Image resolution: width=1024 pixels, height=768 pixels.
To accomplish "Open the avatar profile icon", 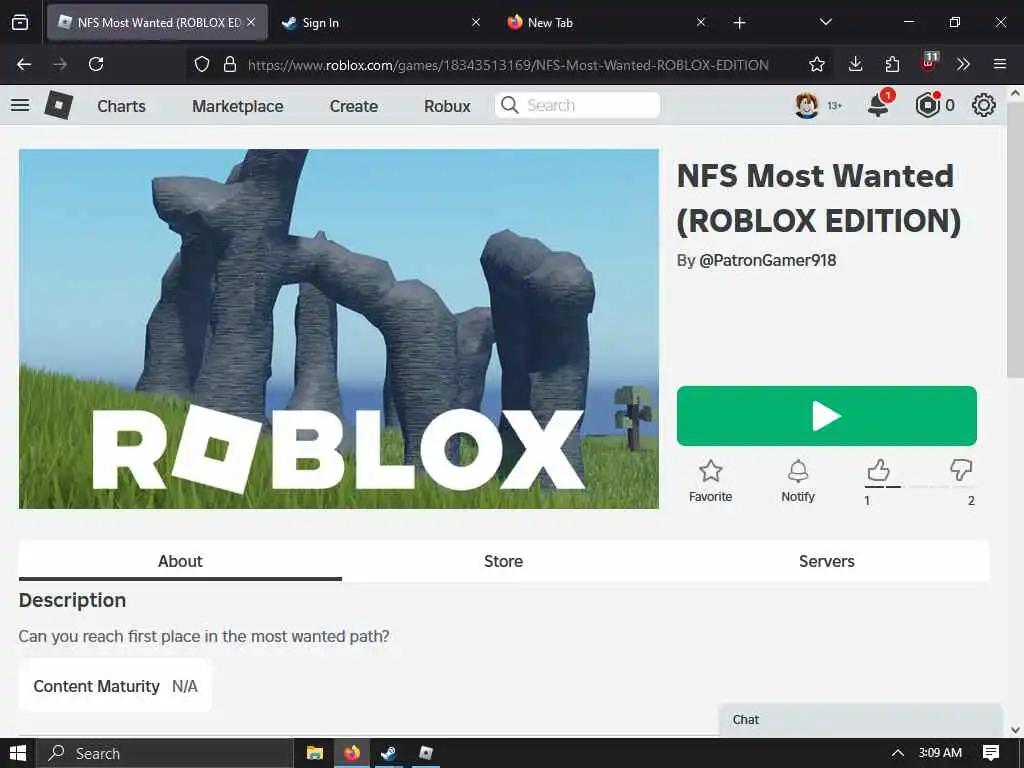I will coord(807,105).
